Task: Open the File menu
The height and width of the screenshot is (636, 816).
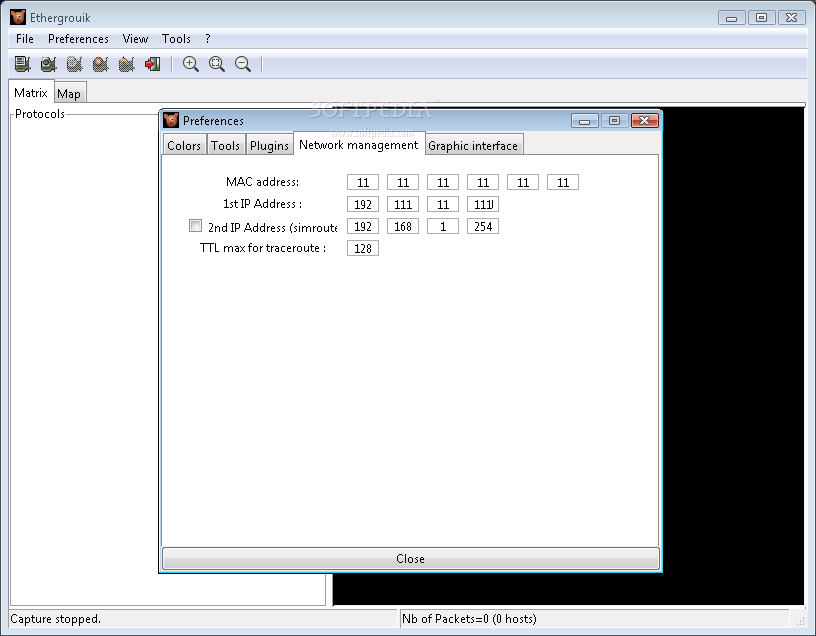Action: click(24, 39)
